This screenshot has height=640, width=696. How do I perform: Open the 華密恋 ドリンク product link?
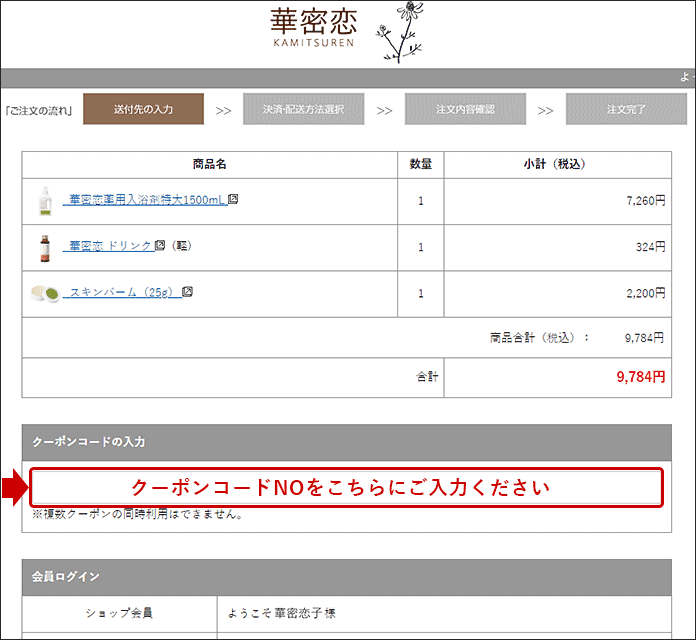point(109,246)
